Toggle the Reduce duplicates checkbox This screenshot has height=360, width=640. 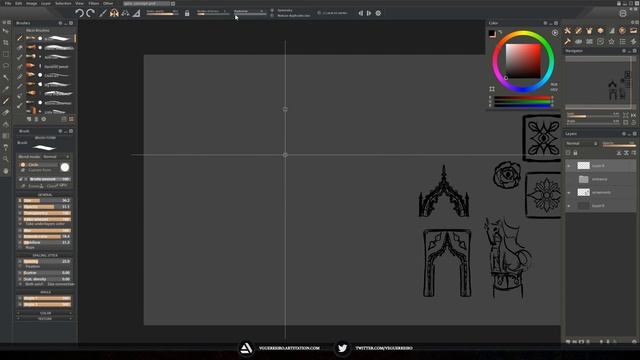pyautogui.click(x=272, y=16)
